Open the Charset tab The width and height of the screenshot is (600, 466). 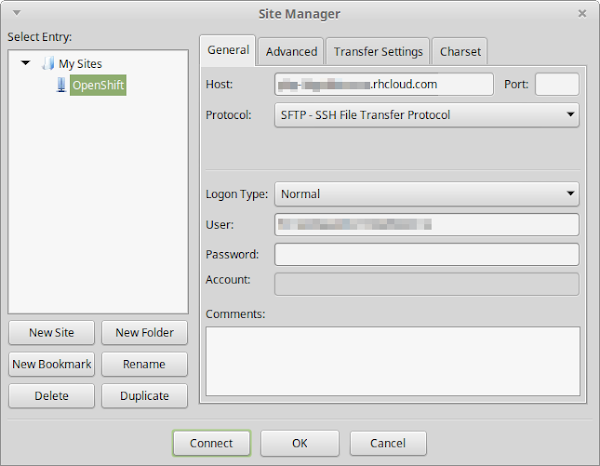(x=460, y=51)
